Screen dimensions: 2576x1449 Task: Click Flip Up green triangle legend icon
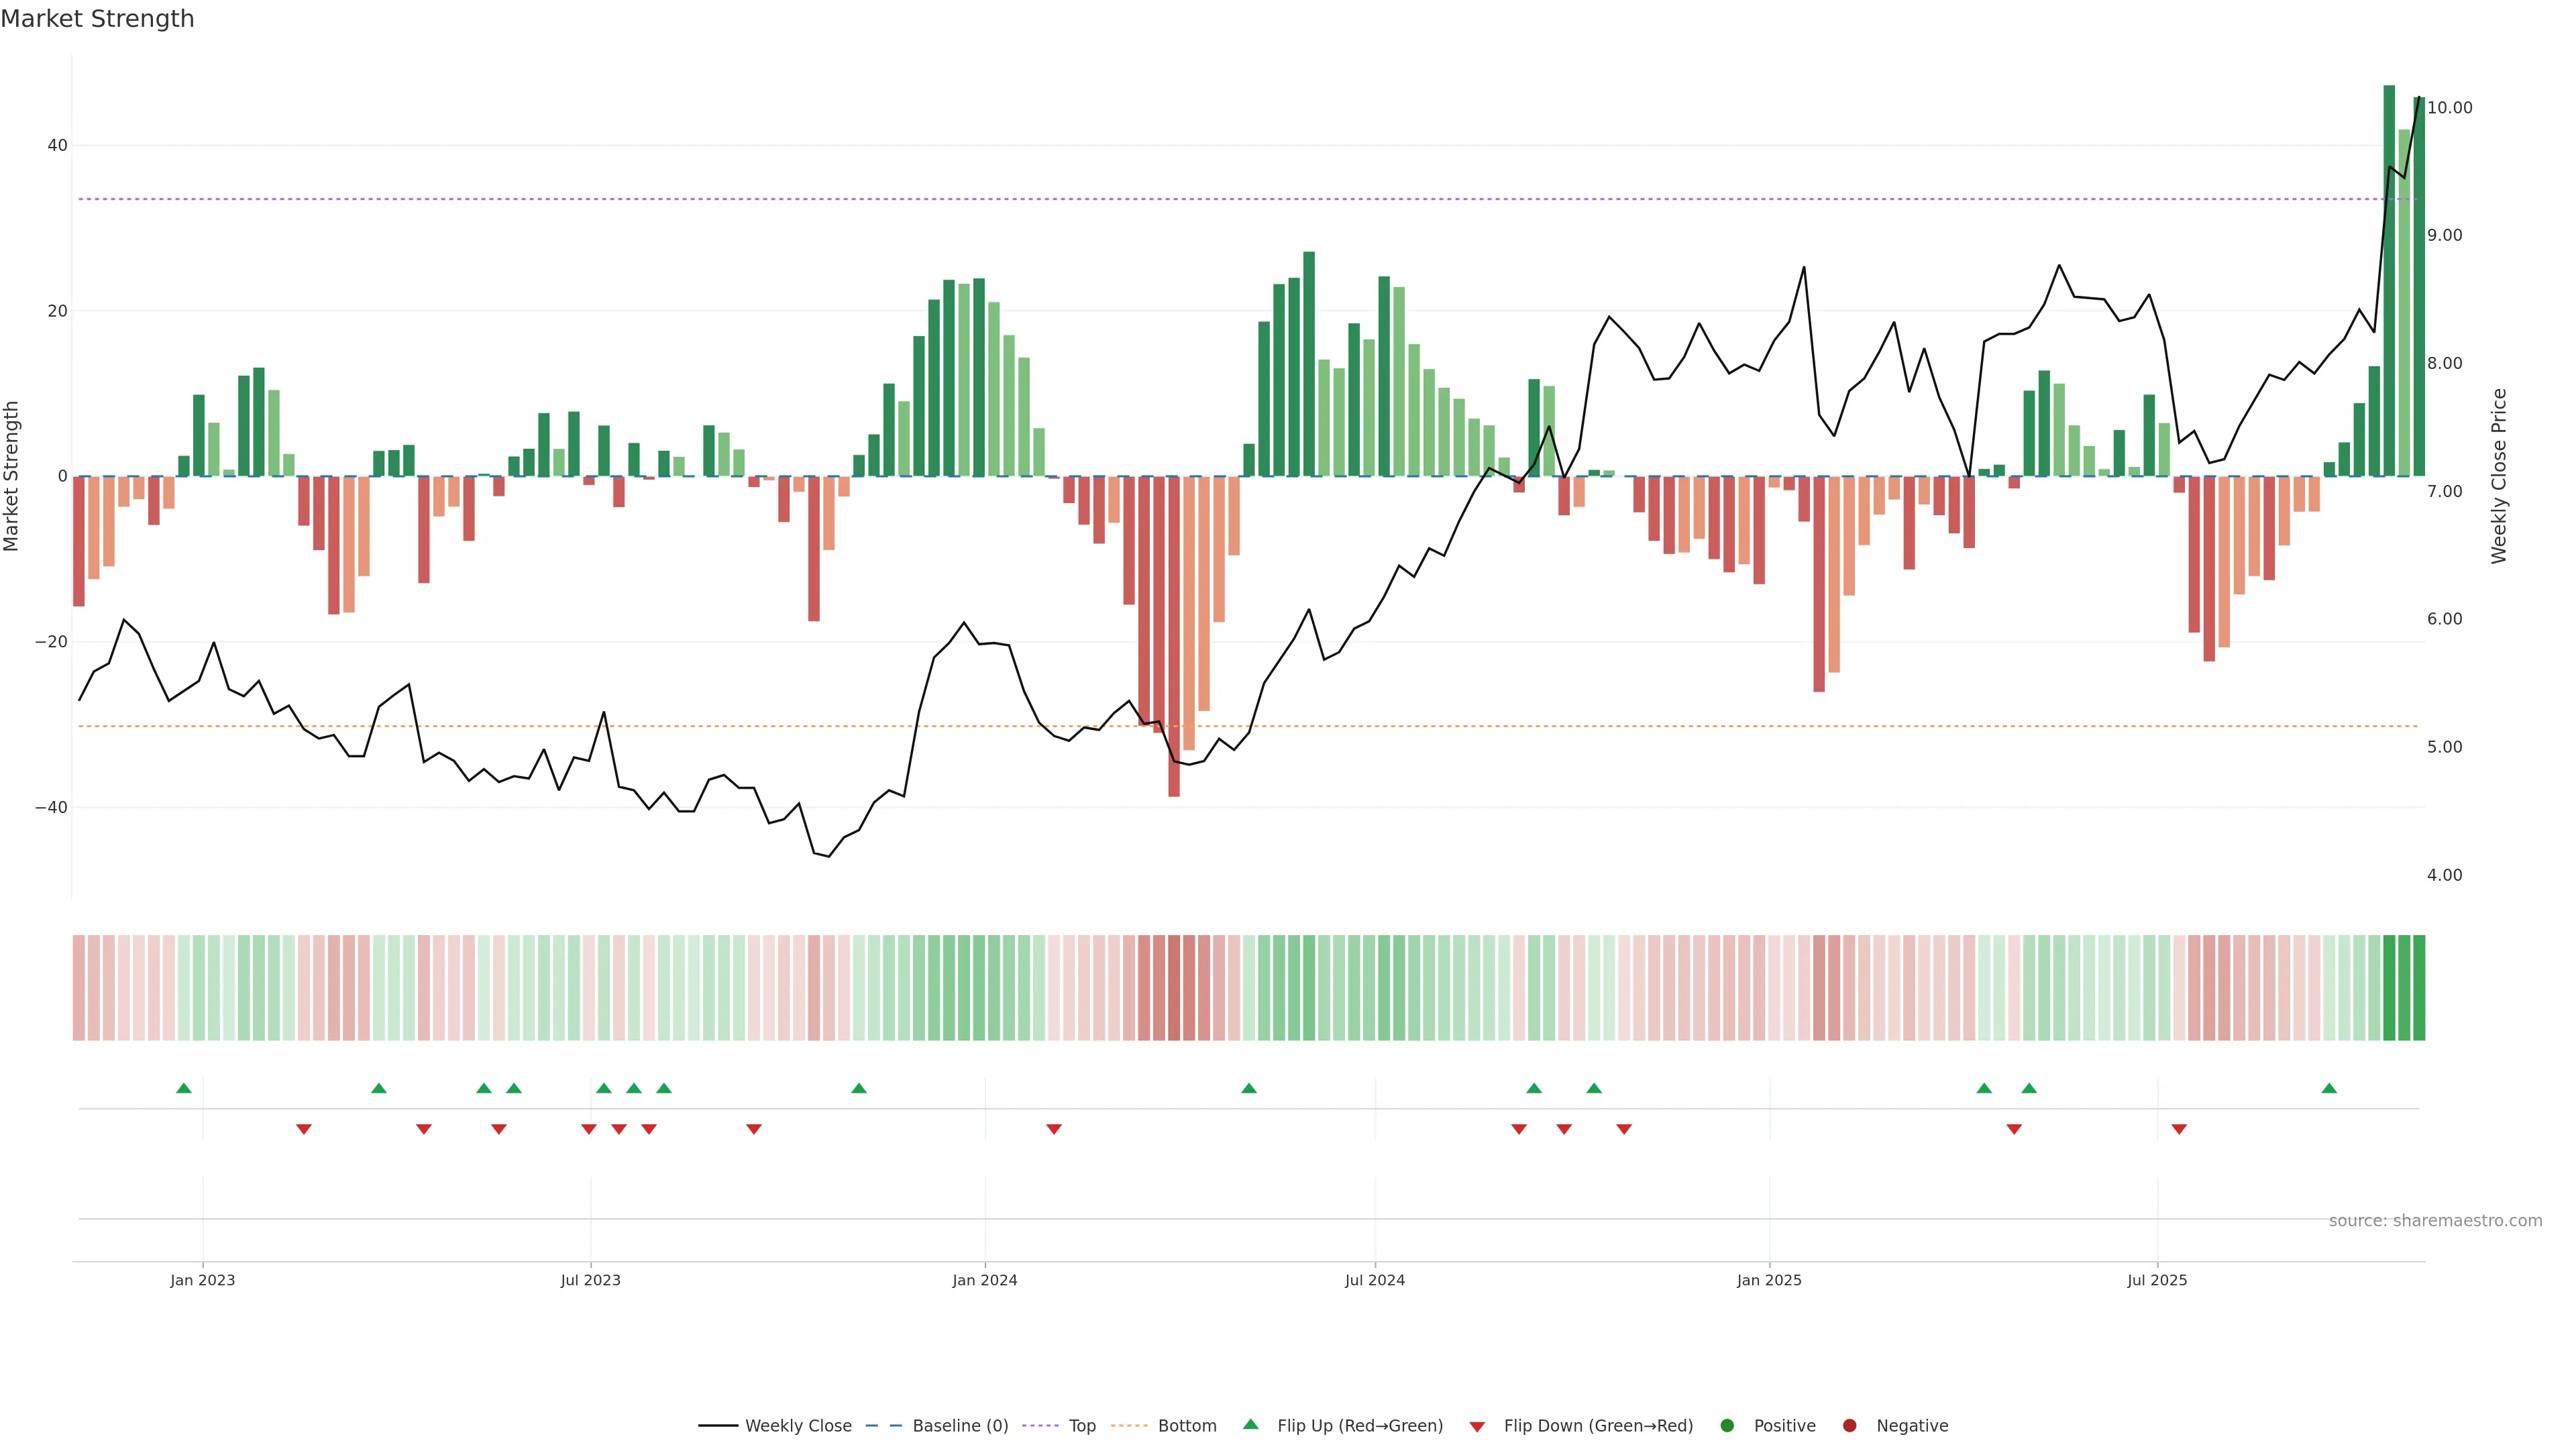(1250, 1424)
